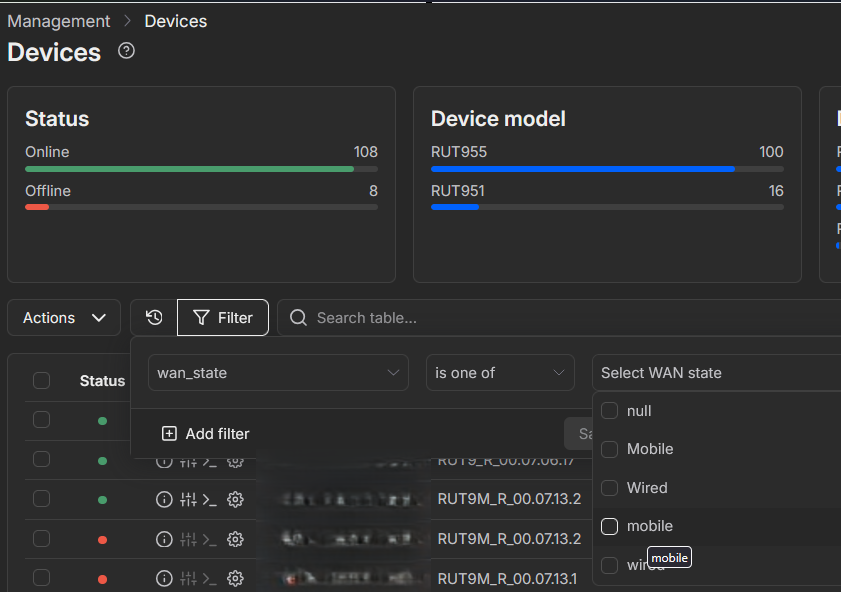Click the Online status progress bar
Screen dimensions: 841x592
[201, 169]
